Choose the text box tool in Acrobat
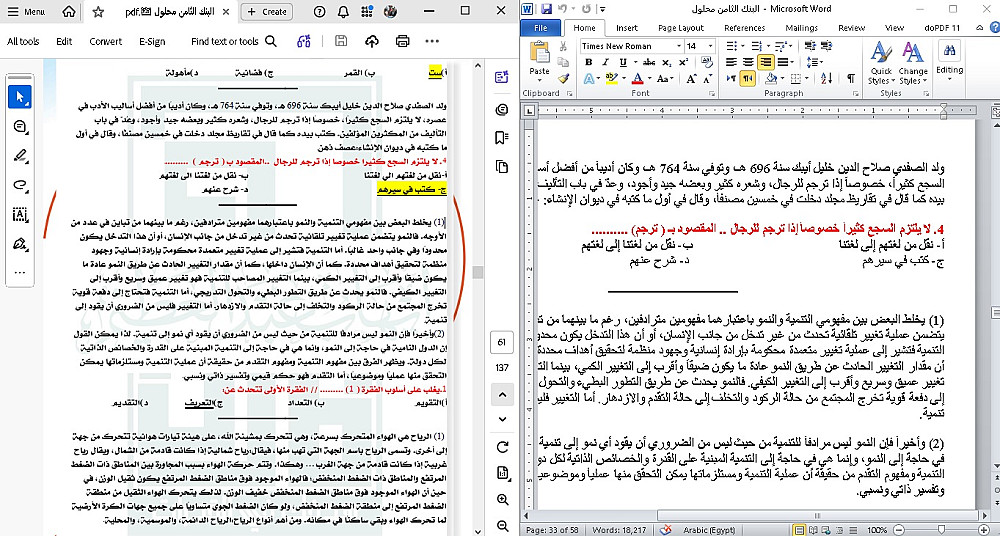Image resolution: width=1000 pixels, height=536 pixels. pos(20,214)
